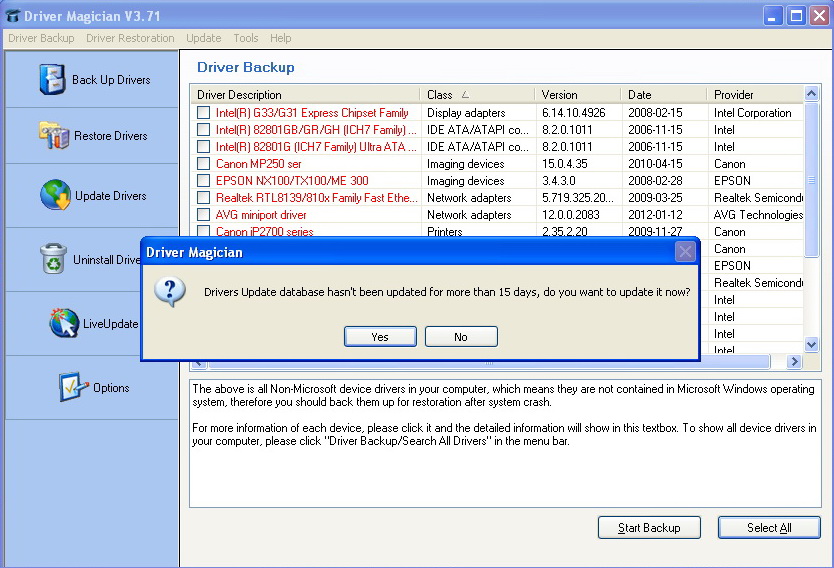Click the Restore Drivers label
This screenshot has height=568, width=834.
point(111,136)
